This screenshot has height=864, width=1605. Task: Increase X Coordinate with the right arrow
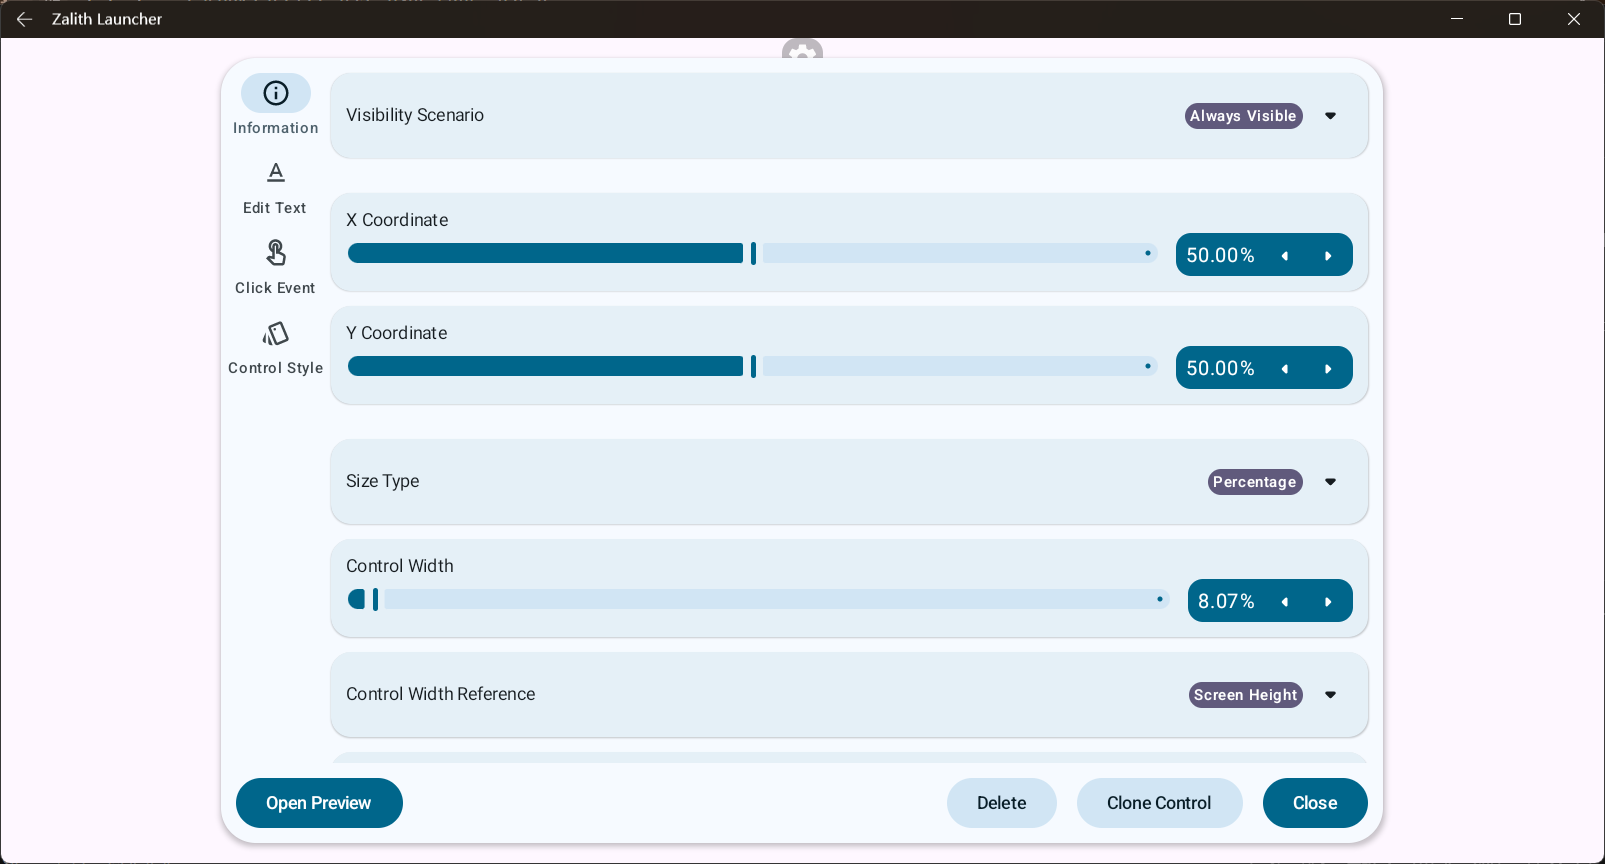tap(1328, 256)
